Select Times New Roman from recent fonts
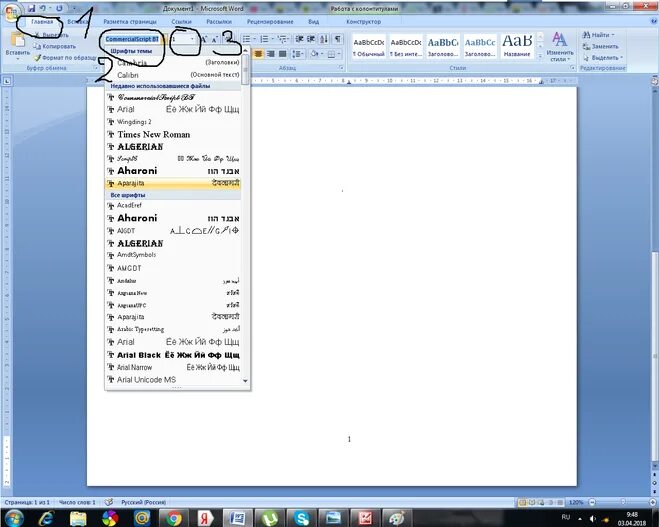 (x=173, y=134)
